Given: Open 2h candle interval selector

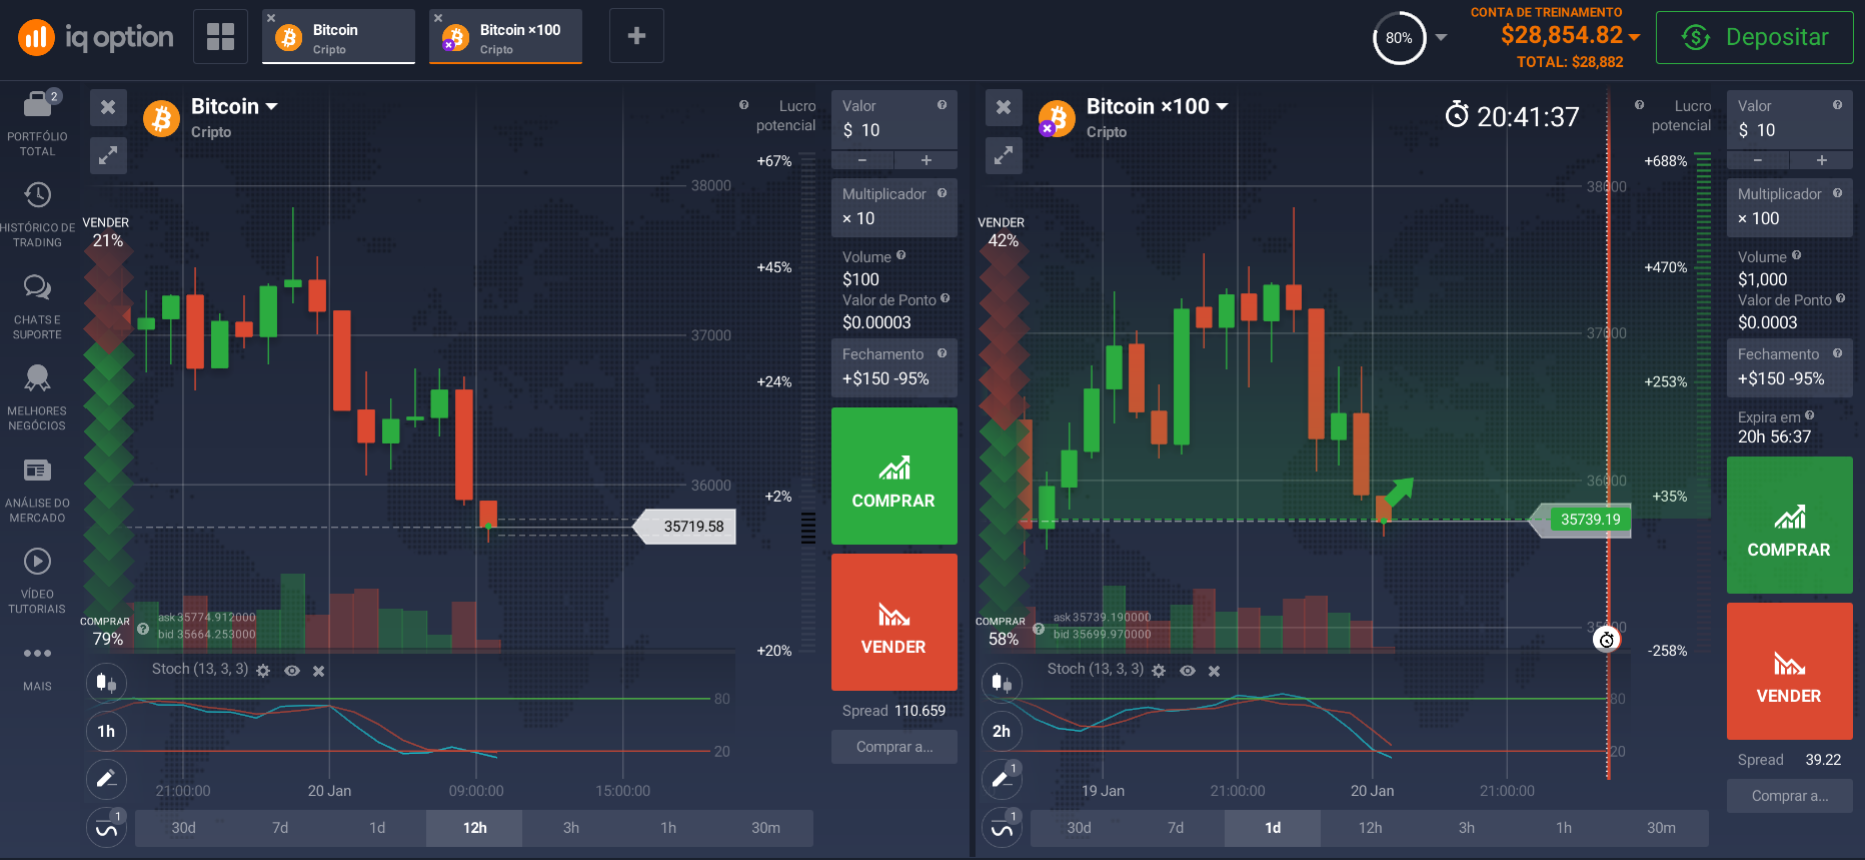Looking at the screenshot, I should pos(1001,731).
